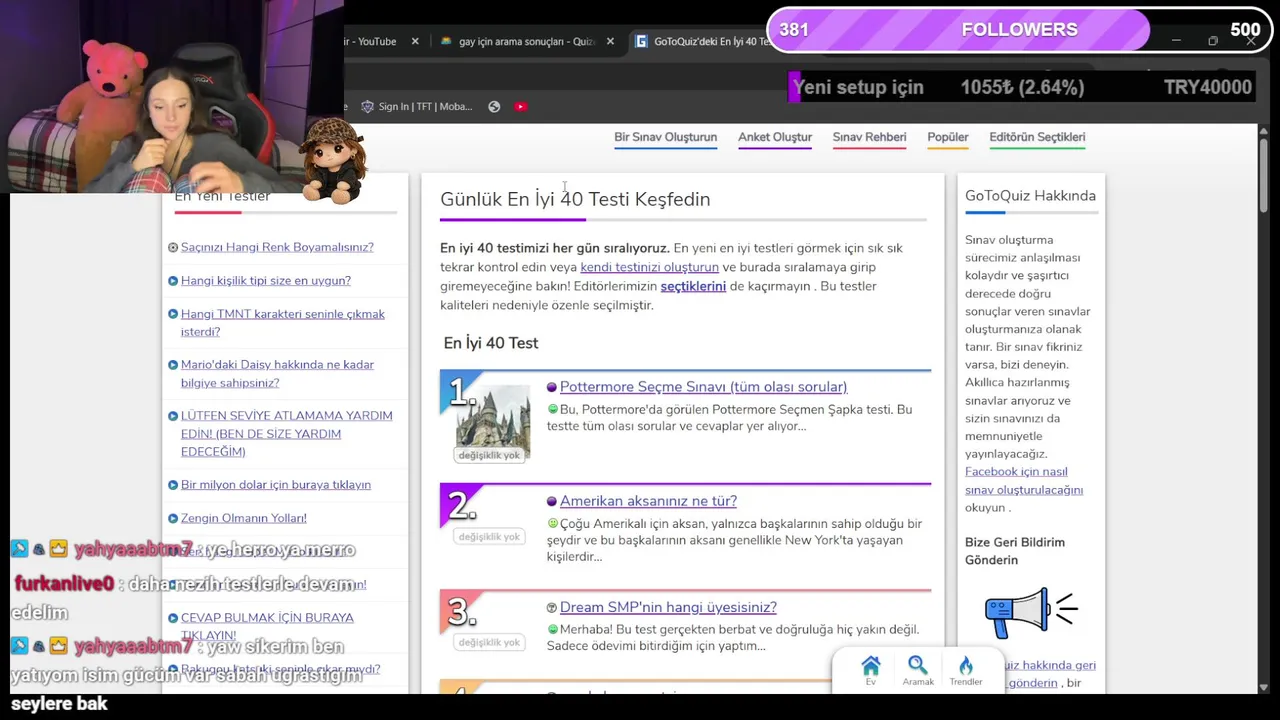Viewport: 1280px width, 720px height.
Task: Follow the 'seçtiklerini' editors link
Action: (x=693, y=286)
